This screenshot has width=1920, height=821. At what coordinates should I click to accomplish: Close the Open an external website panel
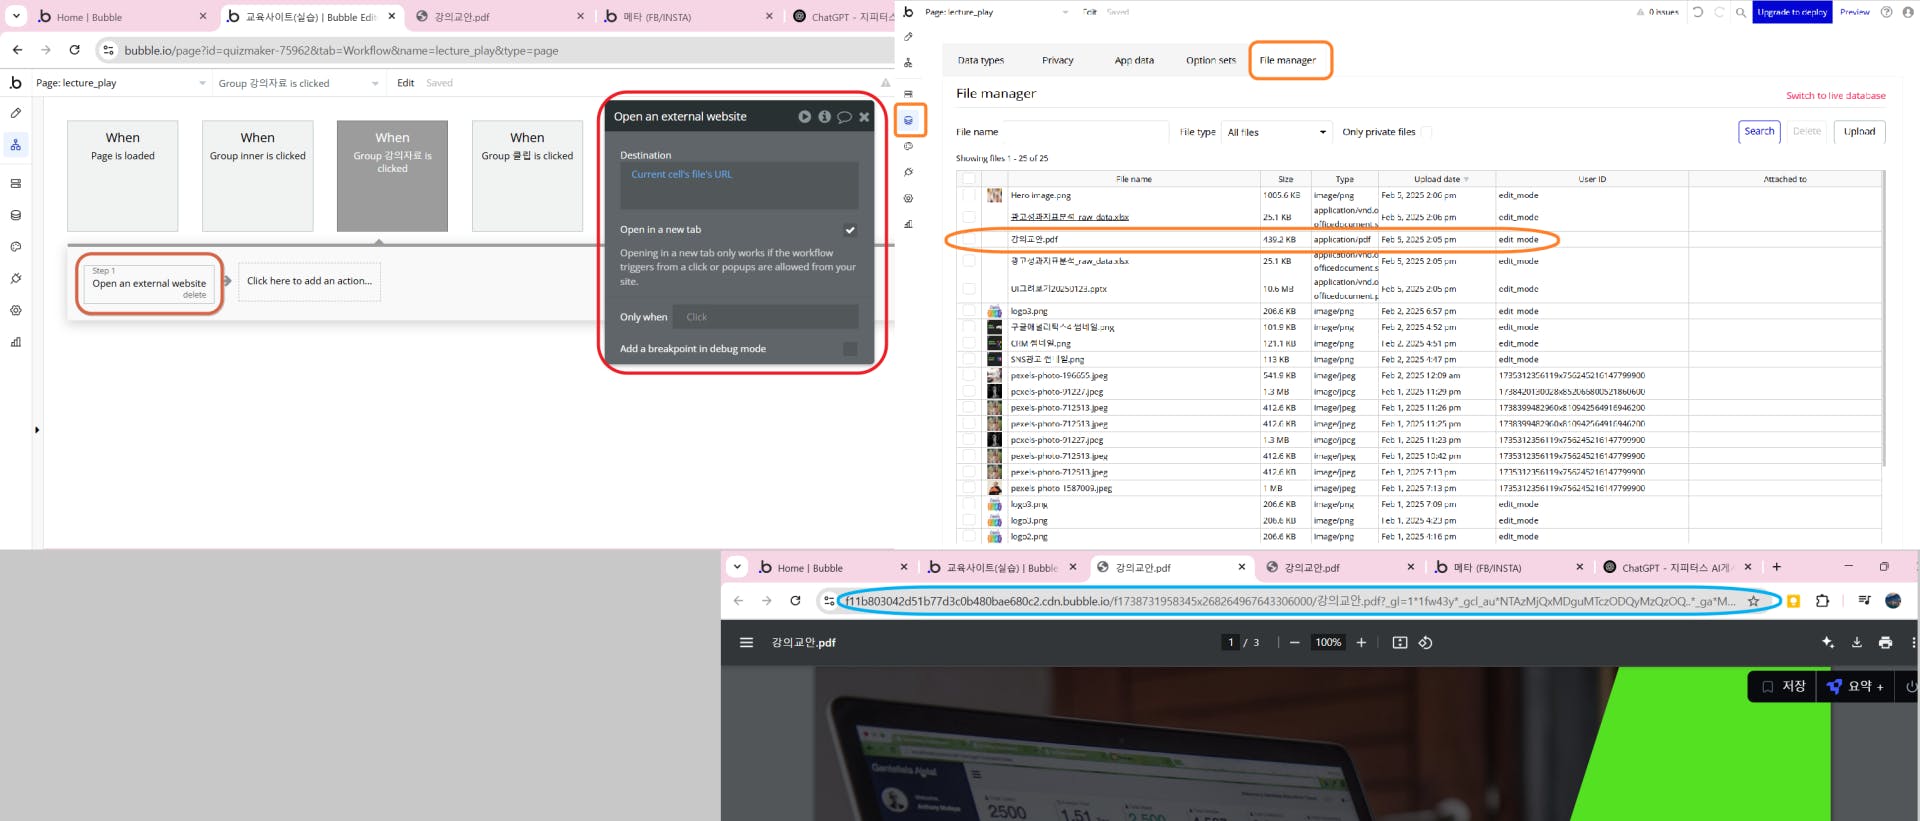tap(864, 117)
